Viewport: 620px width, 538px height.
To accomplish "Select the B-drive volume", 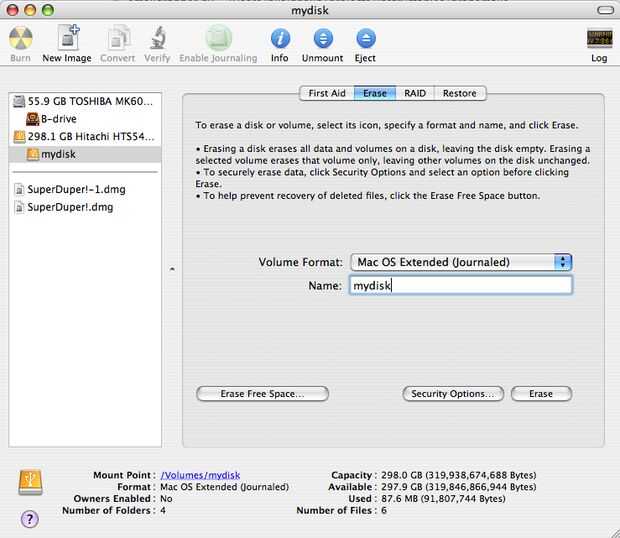I will 85,119.
